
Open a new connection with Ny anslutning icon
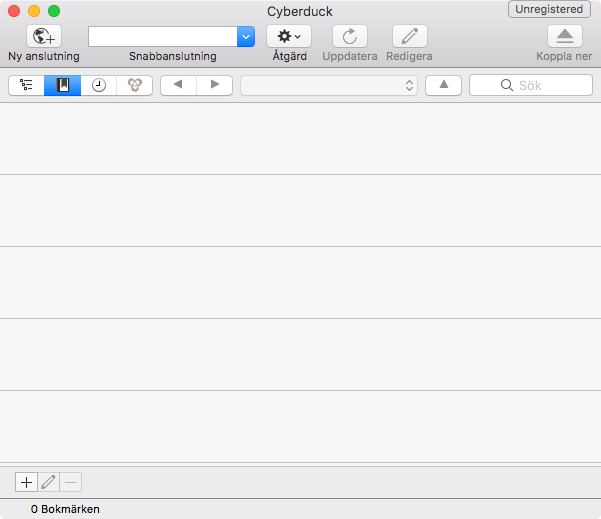tap(44, 36)
